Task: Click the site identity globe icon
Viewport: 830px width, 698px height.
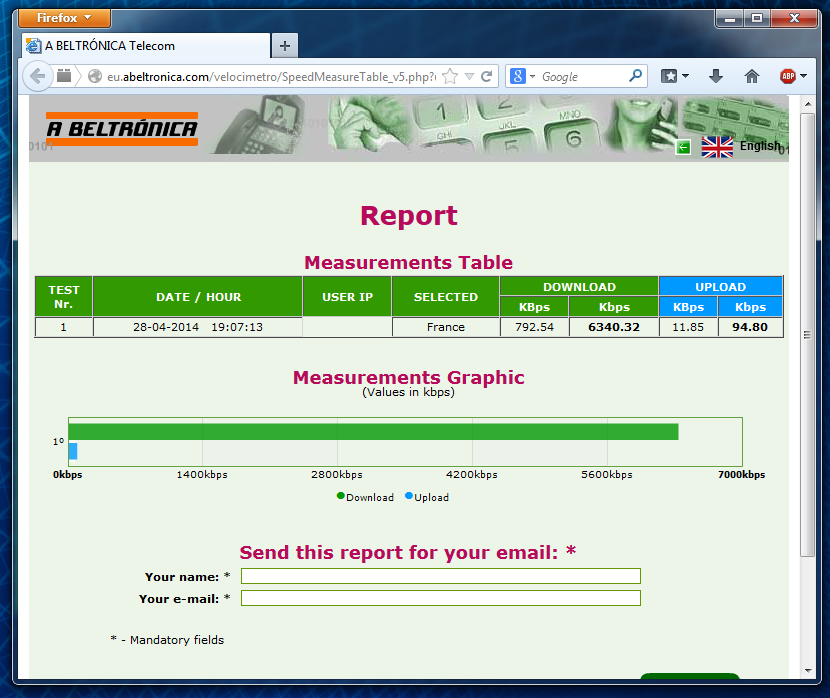Action: (95, 77)
